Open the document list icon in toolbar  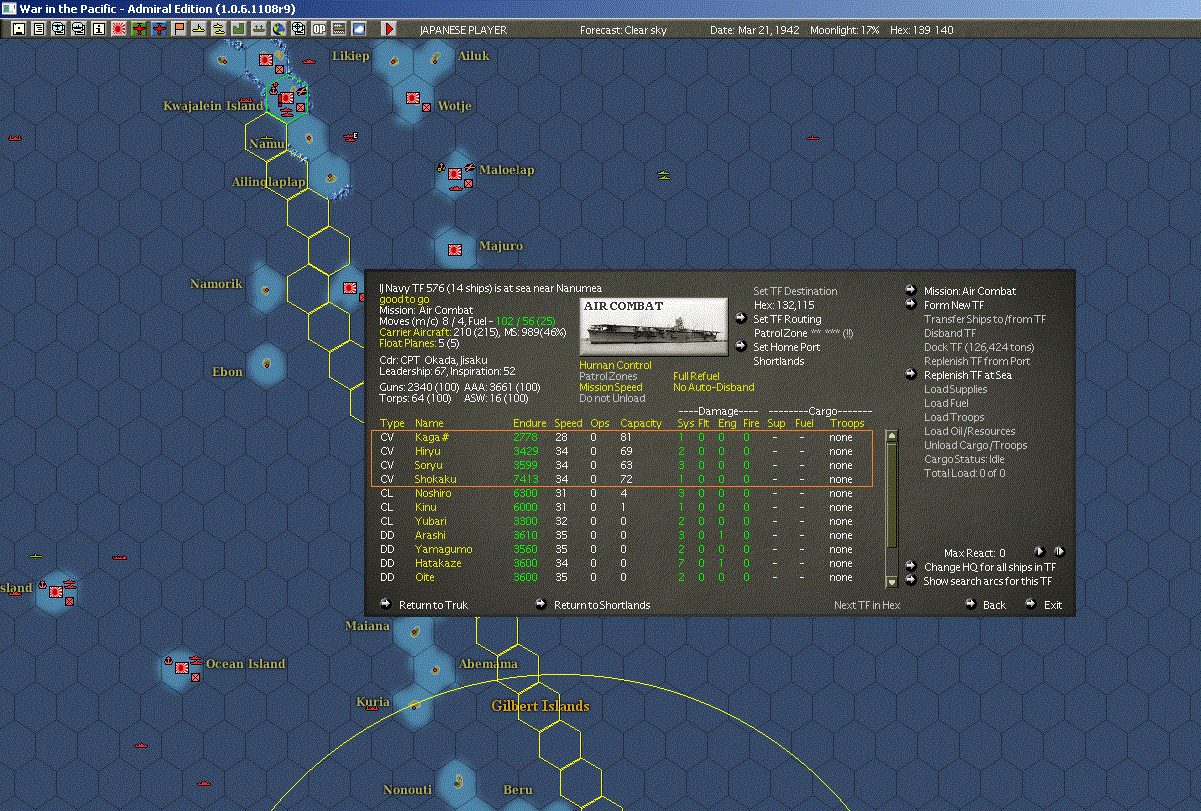click(39, 29)
